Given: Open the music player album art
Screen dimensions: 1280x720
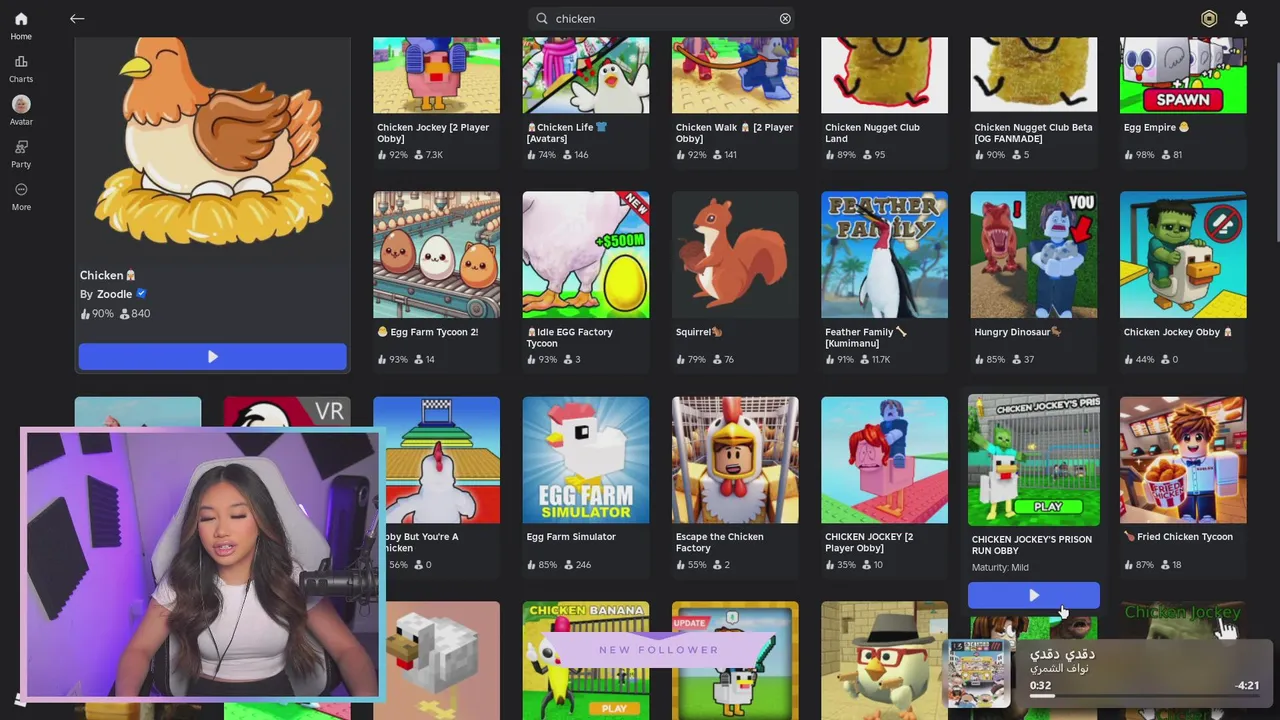Looking at the screenshot, I should (x=979, y=673).
